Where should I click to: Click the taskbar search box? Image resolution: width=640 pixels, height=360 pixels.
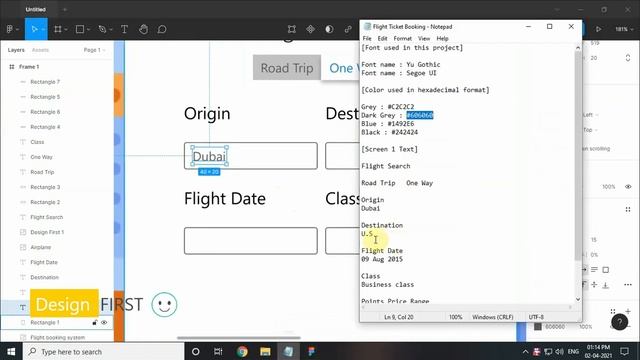[103, 351]
